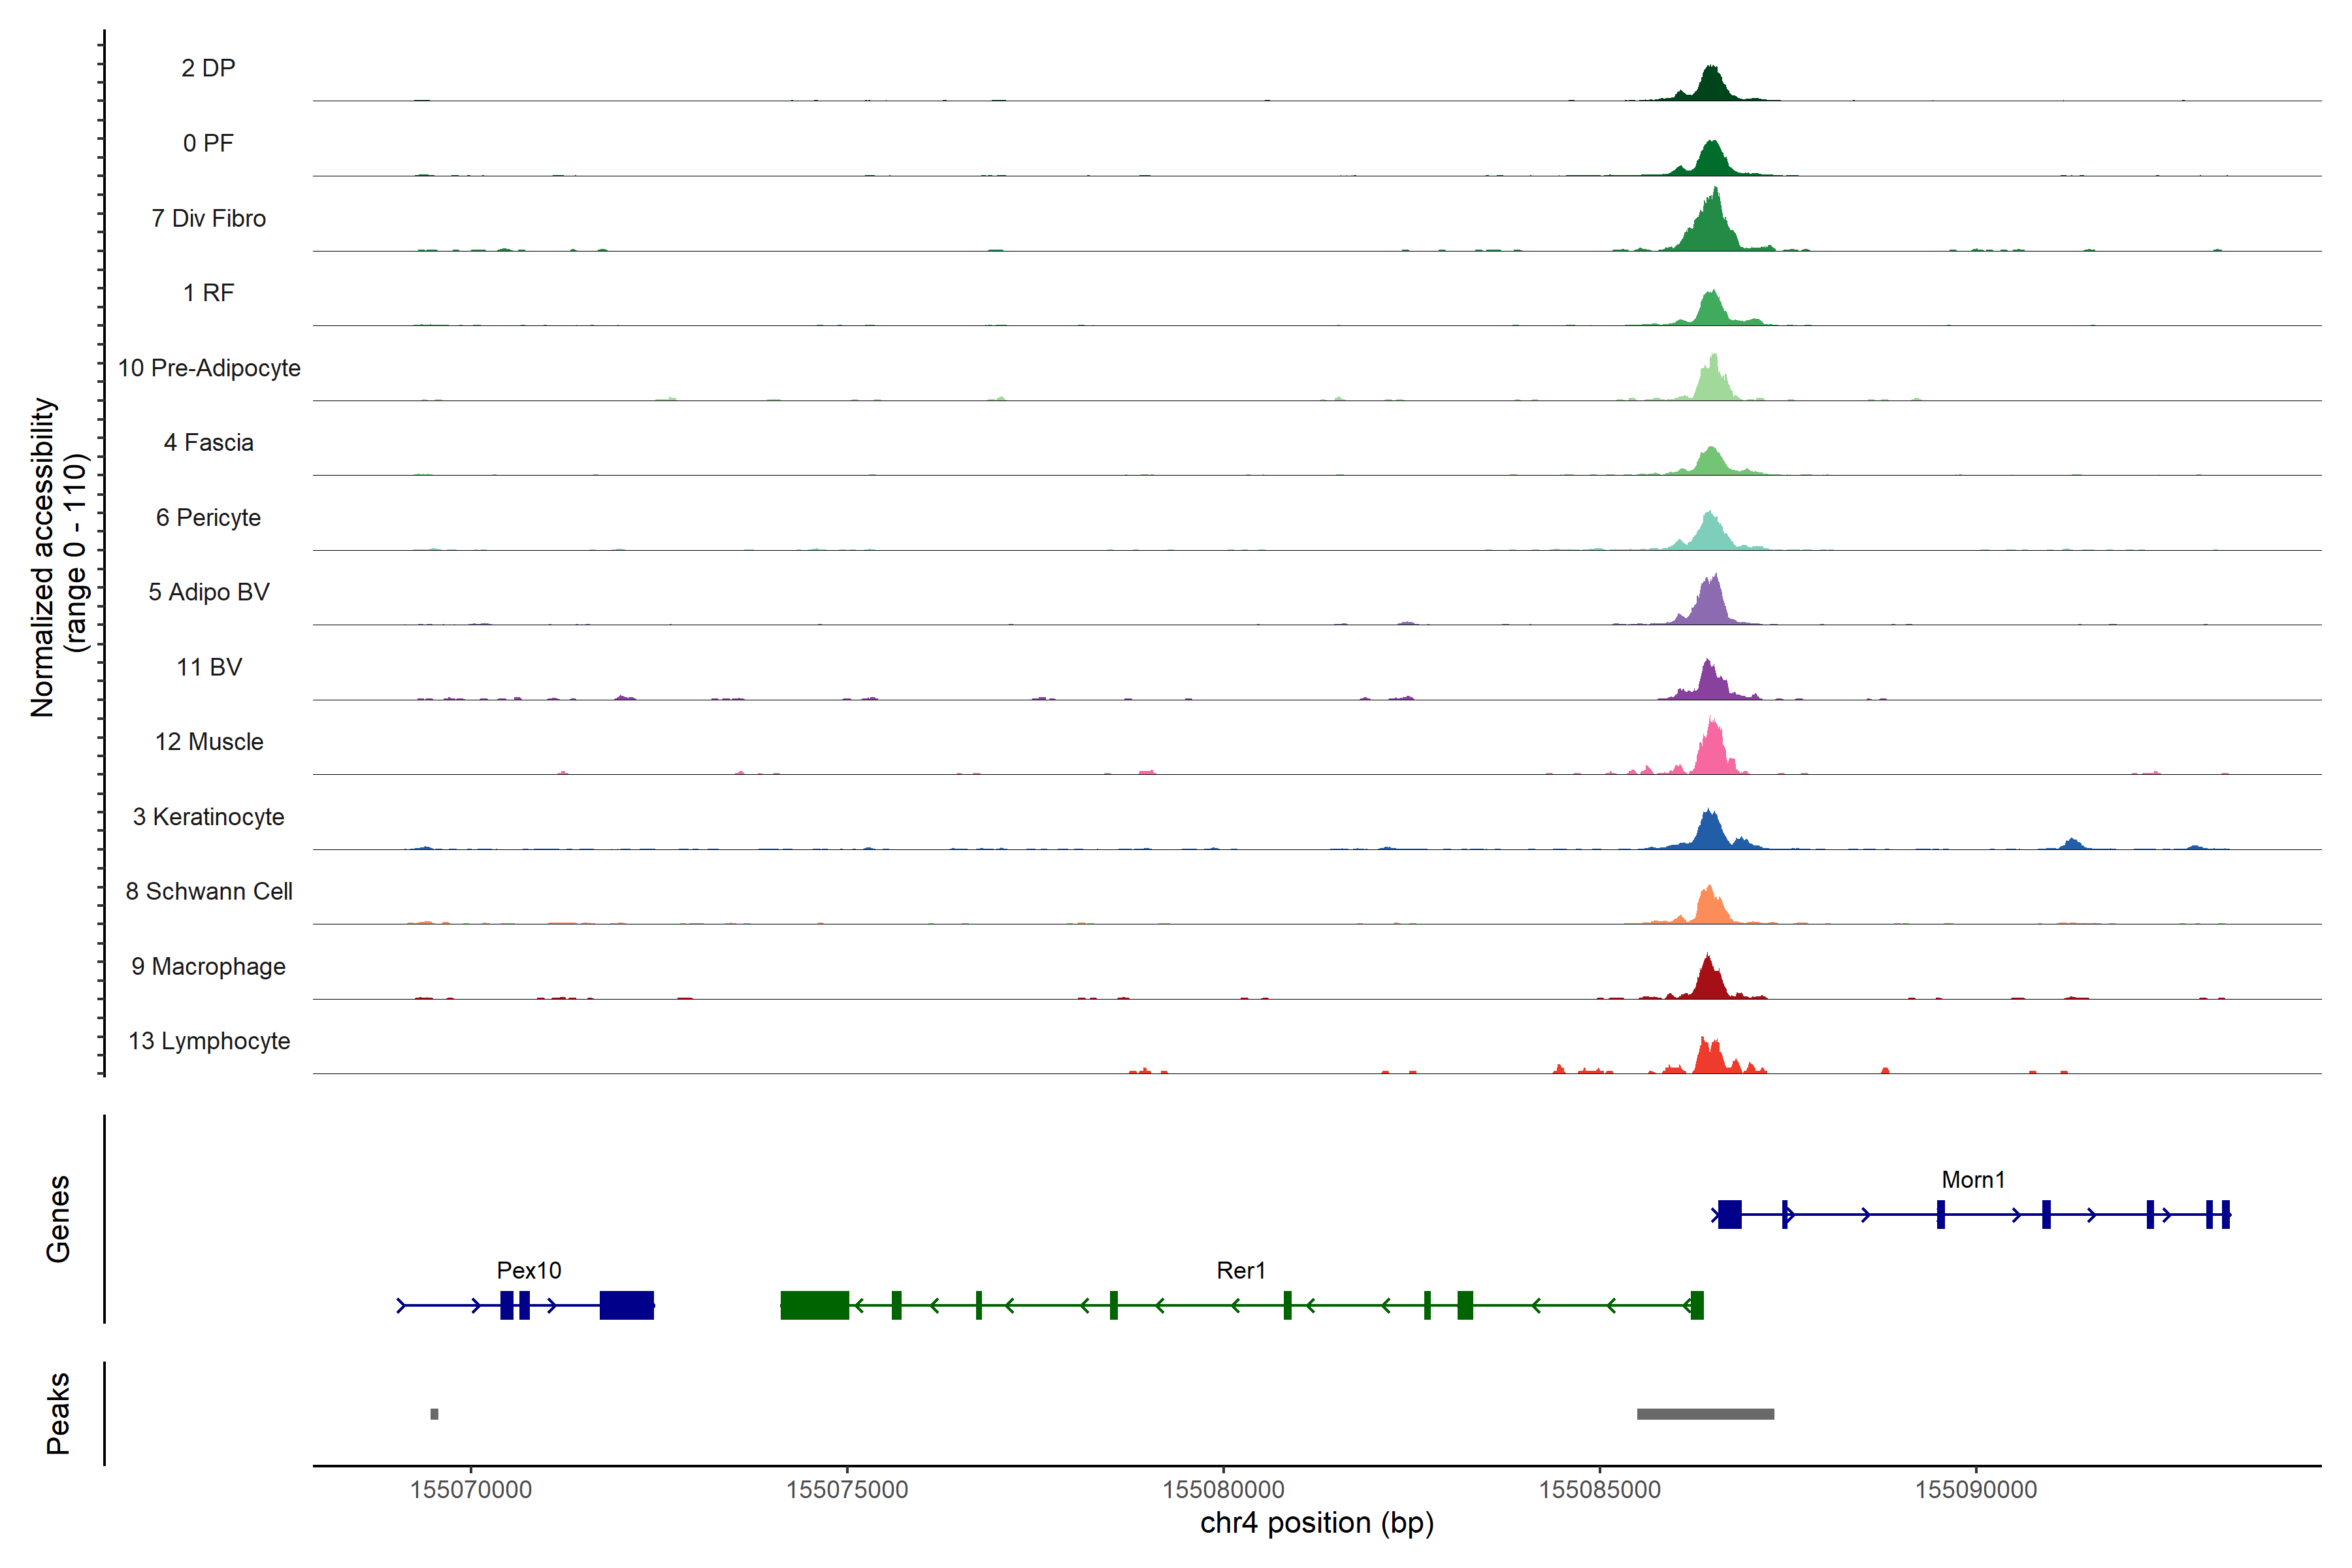Click the 155080000 axis tick label
Viewport: 2352px width, 1568px height.
tap(1223, 1490)
